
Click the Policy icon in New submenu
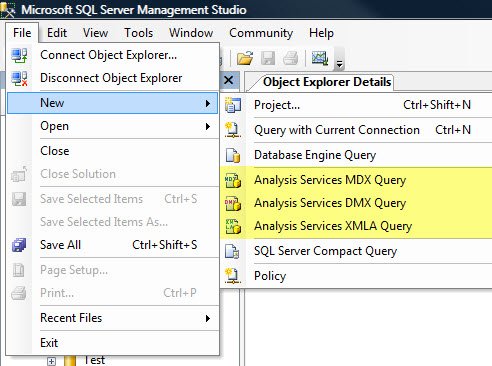pyautogui.click(x=233, y=276)
